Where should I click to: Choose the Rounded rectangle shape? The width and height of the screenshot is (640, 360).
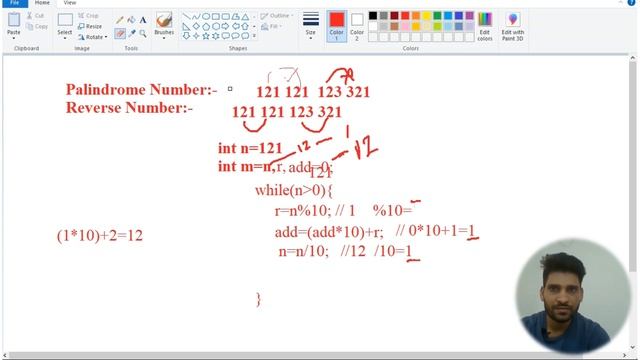225,16
